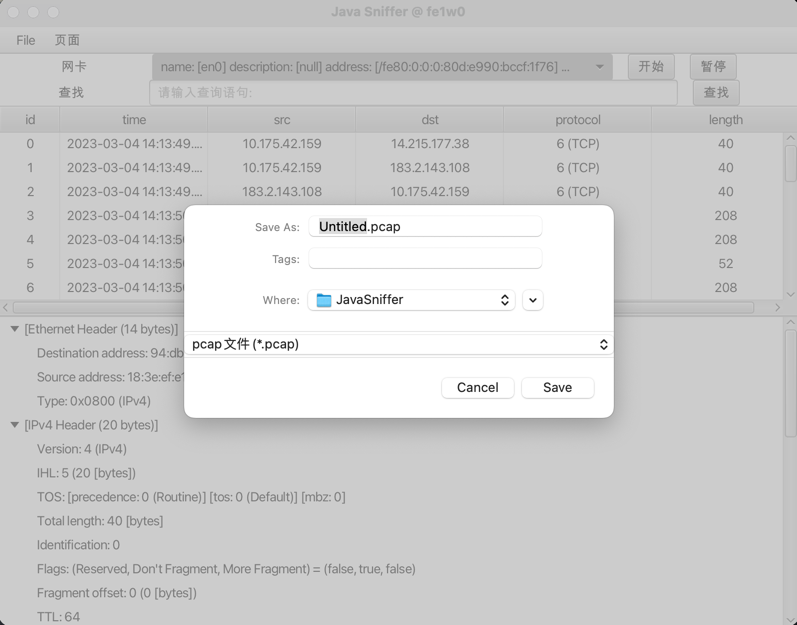This screenshot has width=797, height=625.
Task: Click the 暂停 pause button
Action: coord(713,67)
